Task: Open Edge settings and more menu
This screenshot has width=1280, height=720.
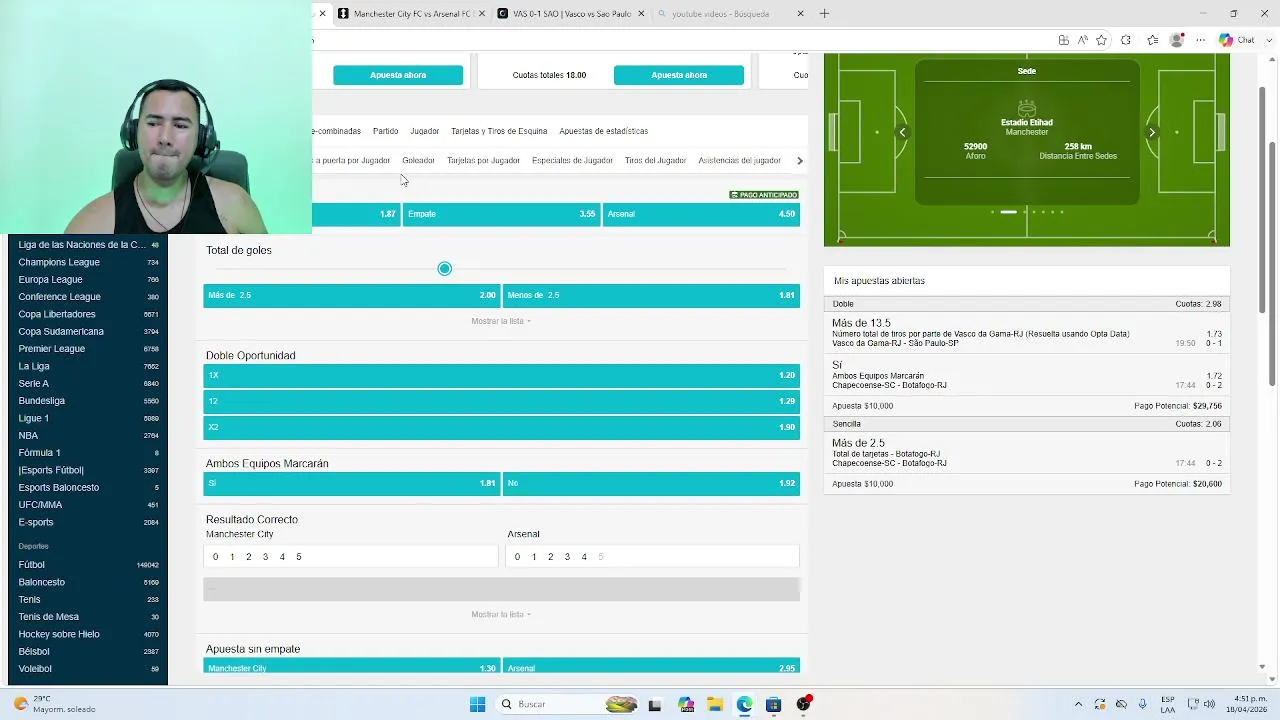Action: [x=1201, y=40]
